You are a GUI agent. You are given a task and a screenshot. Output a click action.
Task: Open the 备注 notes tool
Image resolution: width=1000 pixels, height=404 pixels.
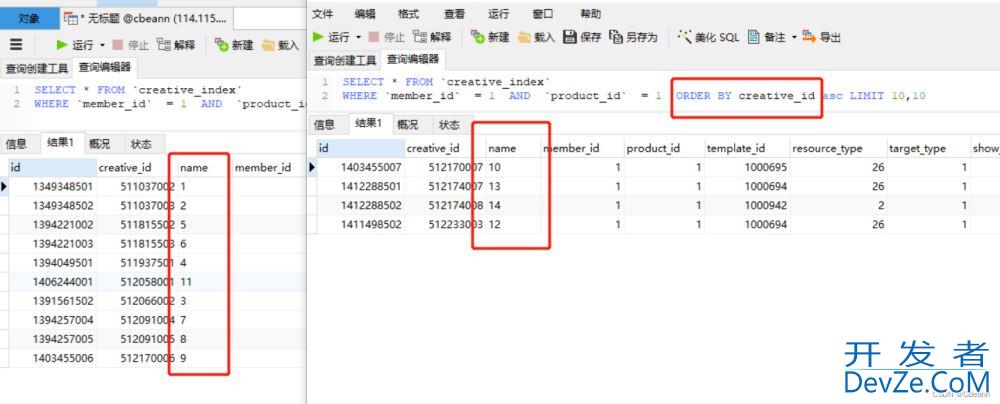(767, 37)
